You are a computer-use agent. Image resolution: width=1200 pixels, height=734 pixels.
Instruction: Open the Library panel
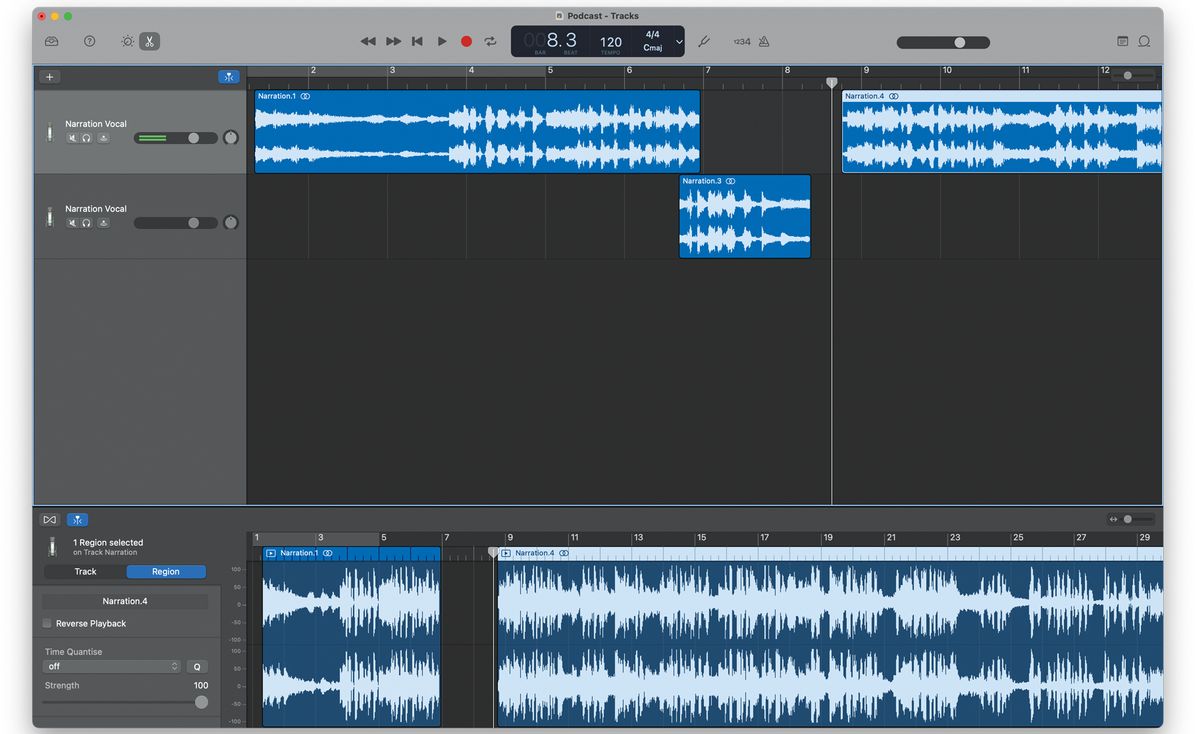(51, 41)
